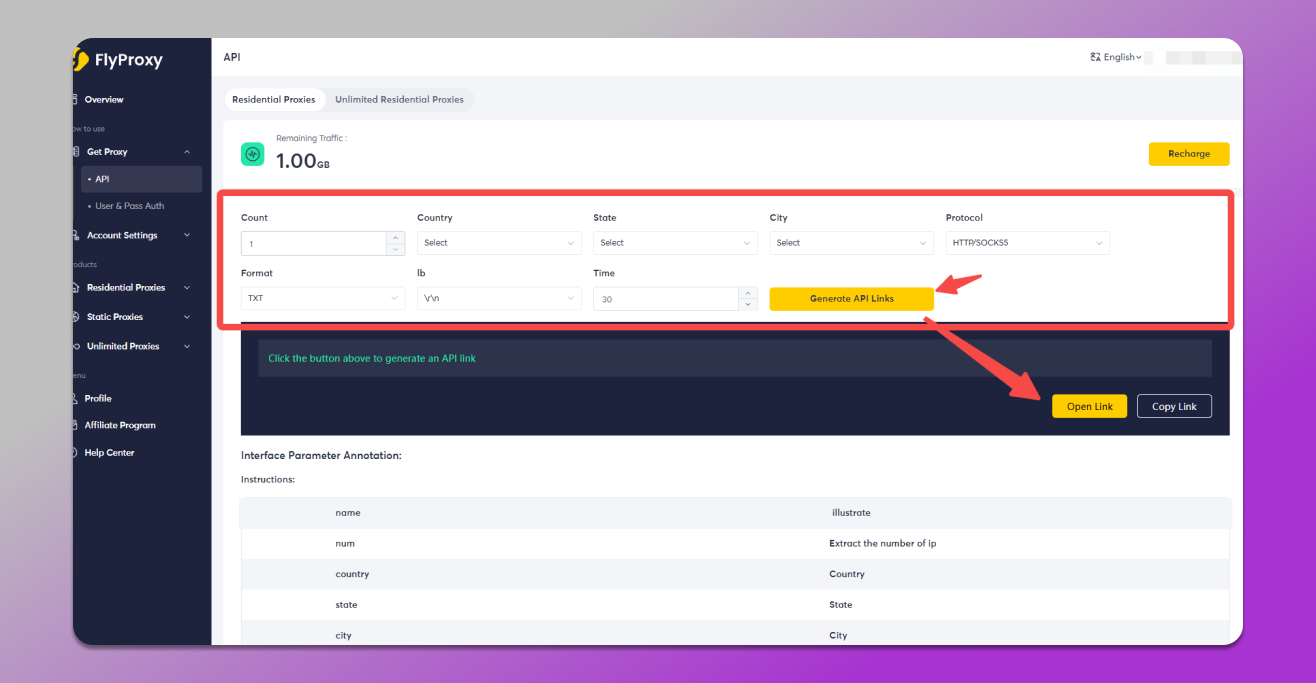Click the 'num' table cell
This screenshot has height=683, width=1316.
pos(345,543)
